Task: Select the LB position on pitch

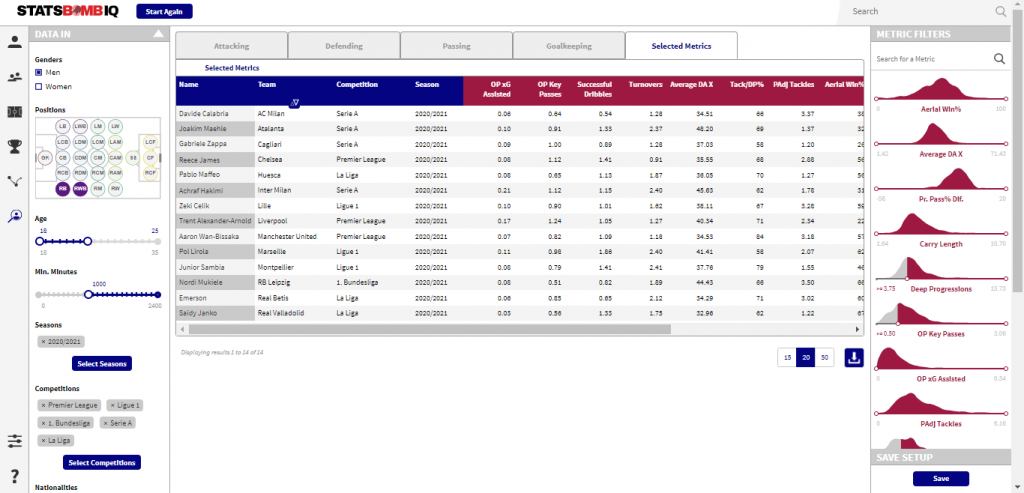Action: click(63, 126)
